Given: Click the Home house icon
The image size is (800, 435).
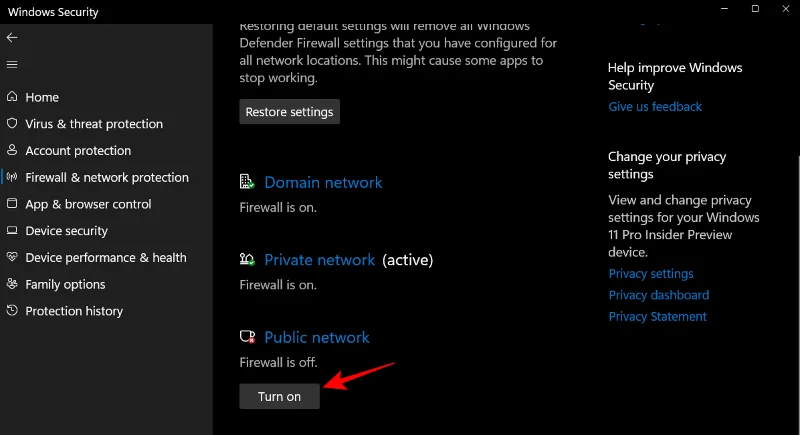Looking at the screenshot, I should point(12,96).
